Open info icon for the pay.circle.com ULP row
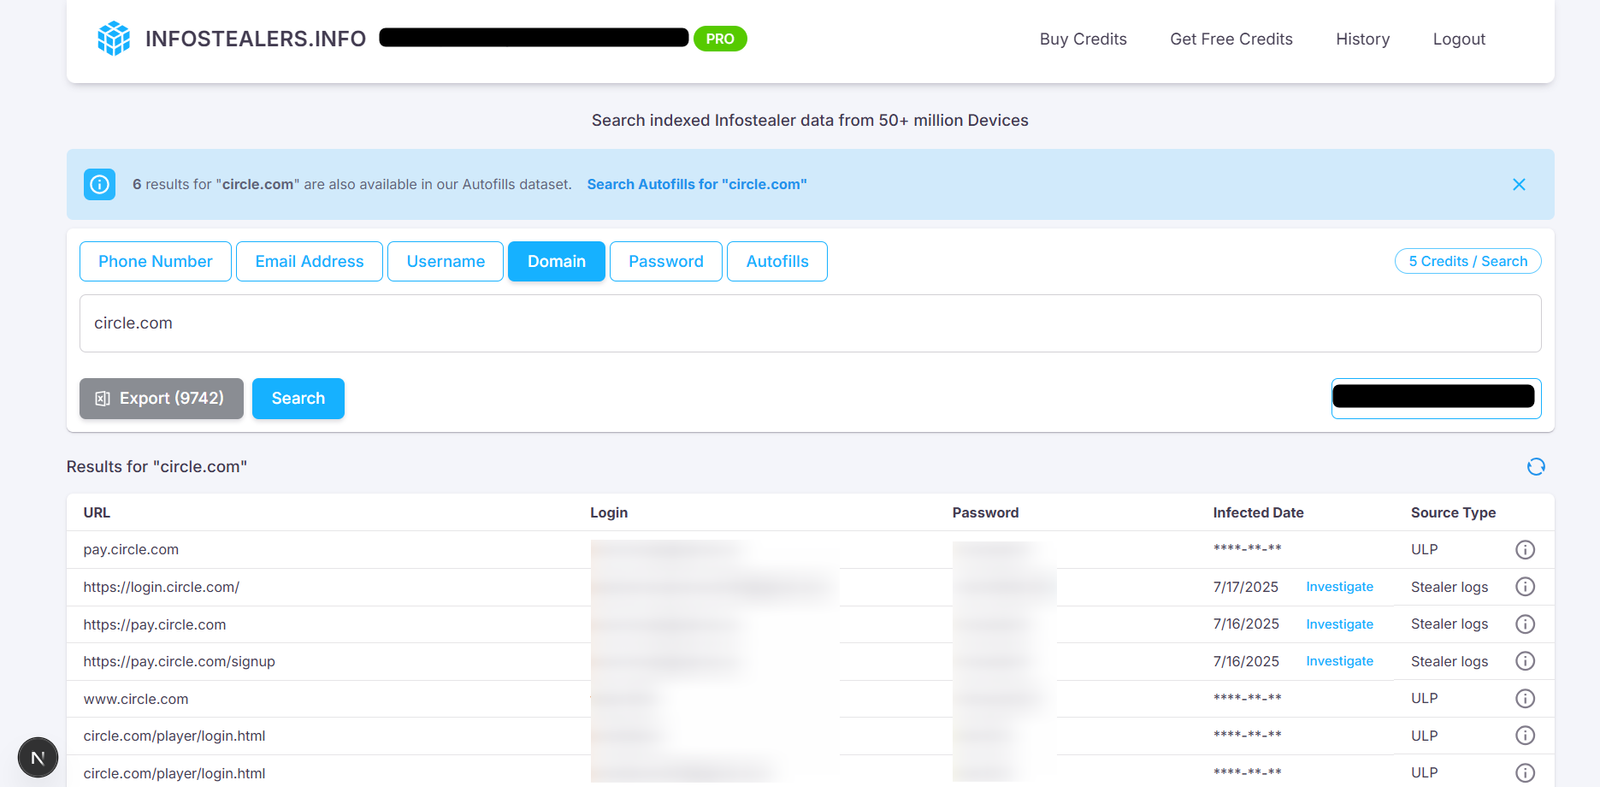Image resolution: width=1600 pixels, height=787 pixels. [x=1525, y=550]
